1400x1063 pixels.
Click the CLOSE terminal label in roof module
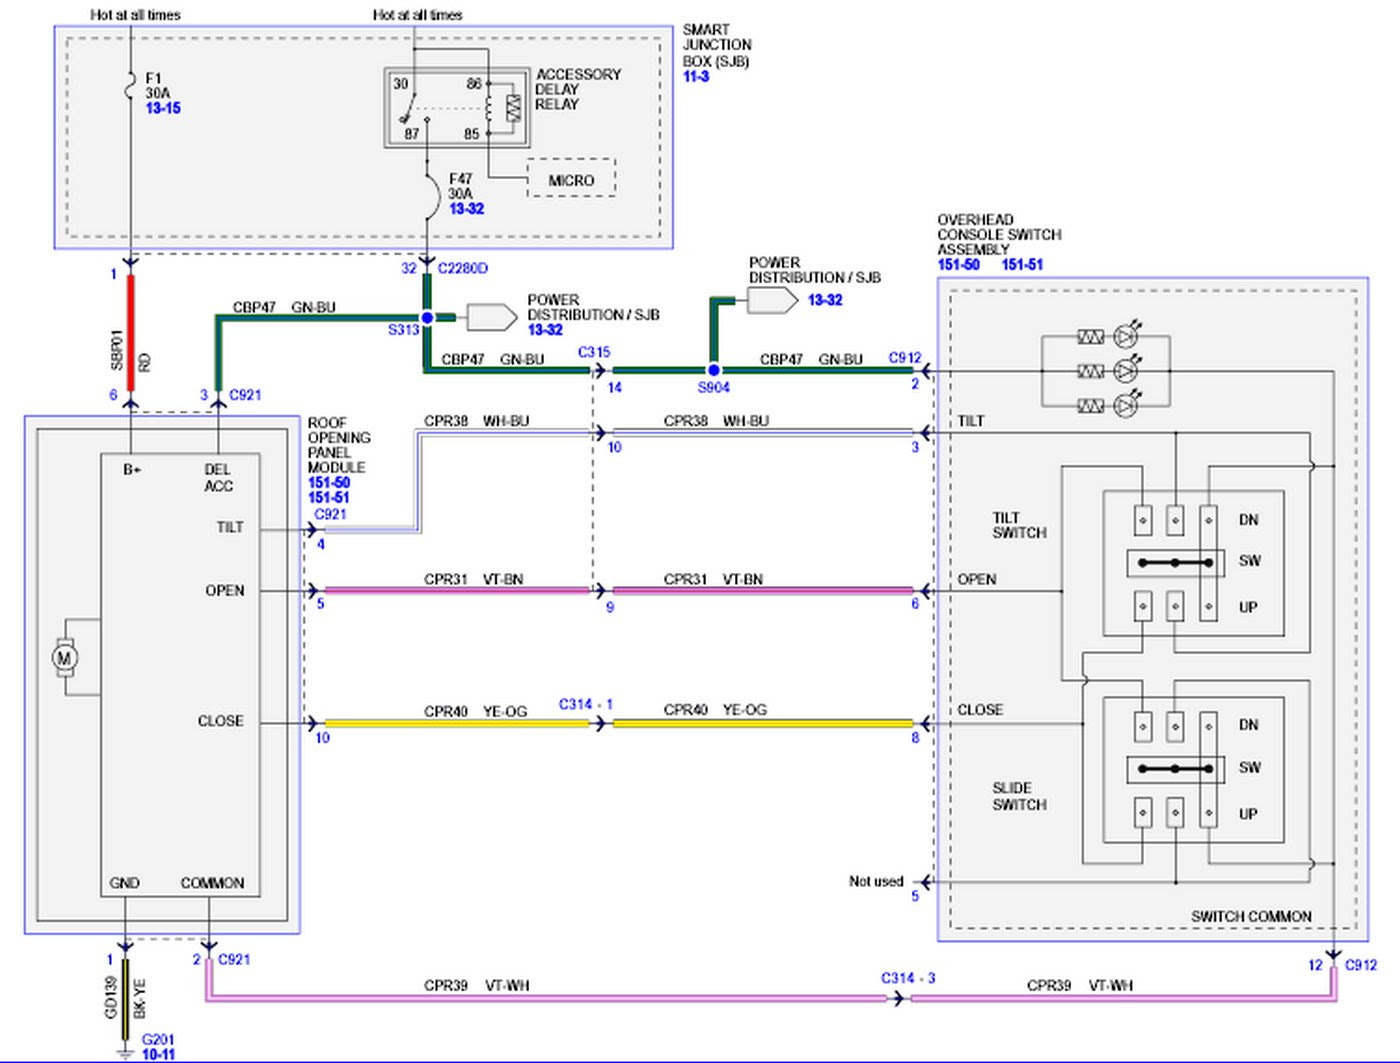220,721
